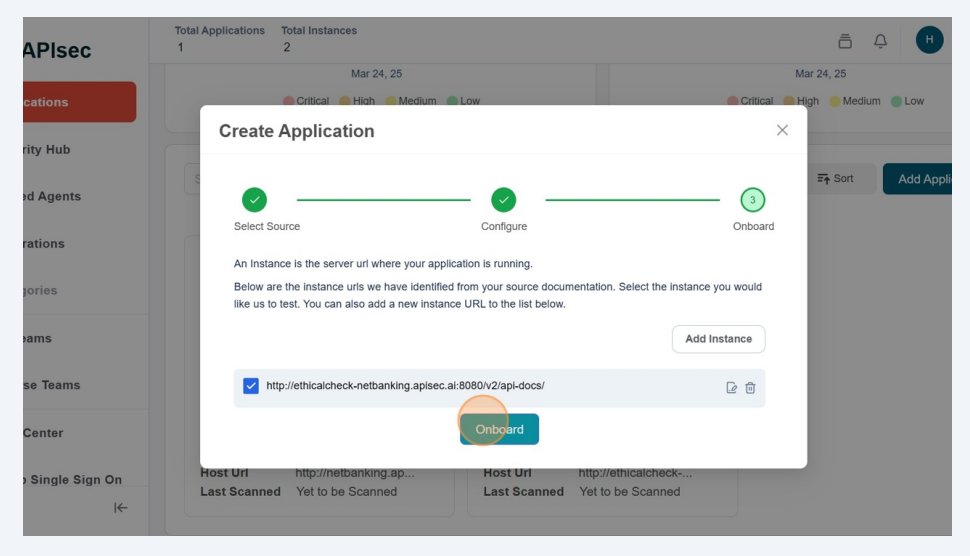Click the stacked layers icon in header

point(845,41)
